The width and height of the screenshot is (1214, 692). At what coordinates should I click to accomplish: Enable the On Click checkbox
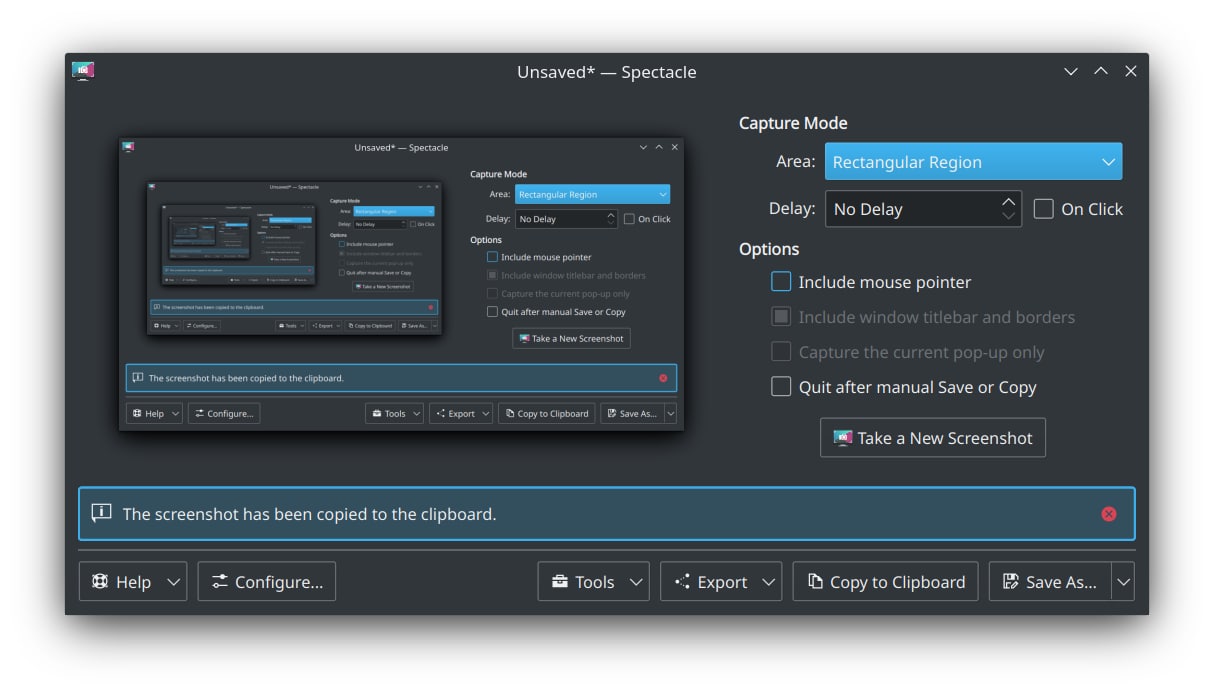[1044, 209]
